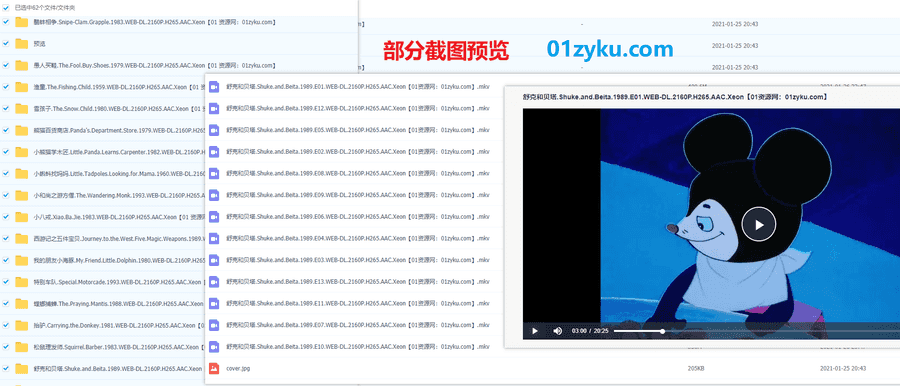The height and width of the screenshot is (386, 900).
Task: Open the E03 episode video icon
Action: 214,260
